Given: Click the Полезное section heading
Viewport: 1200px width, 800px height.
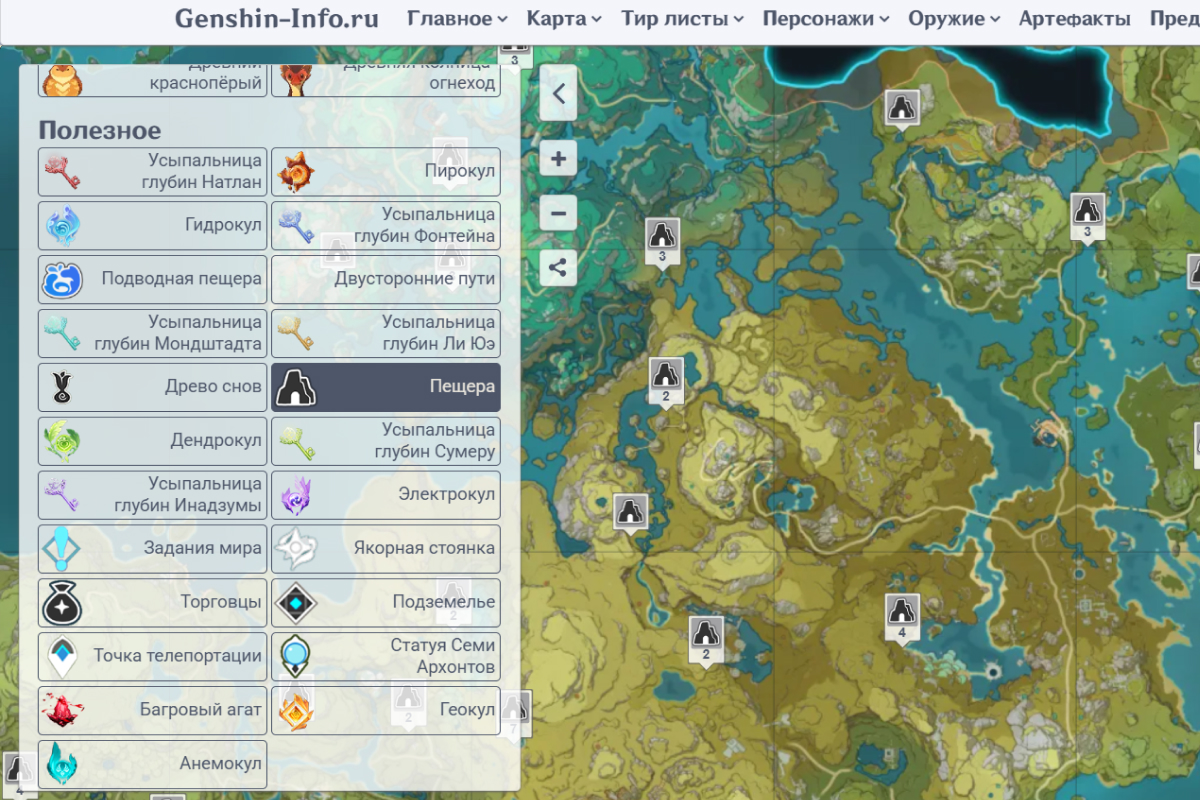Looking at the screenshot, I should click(100, 131).
